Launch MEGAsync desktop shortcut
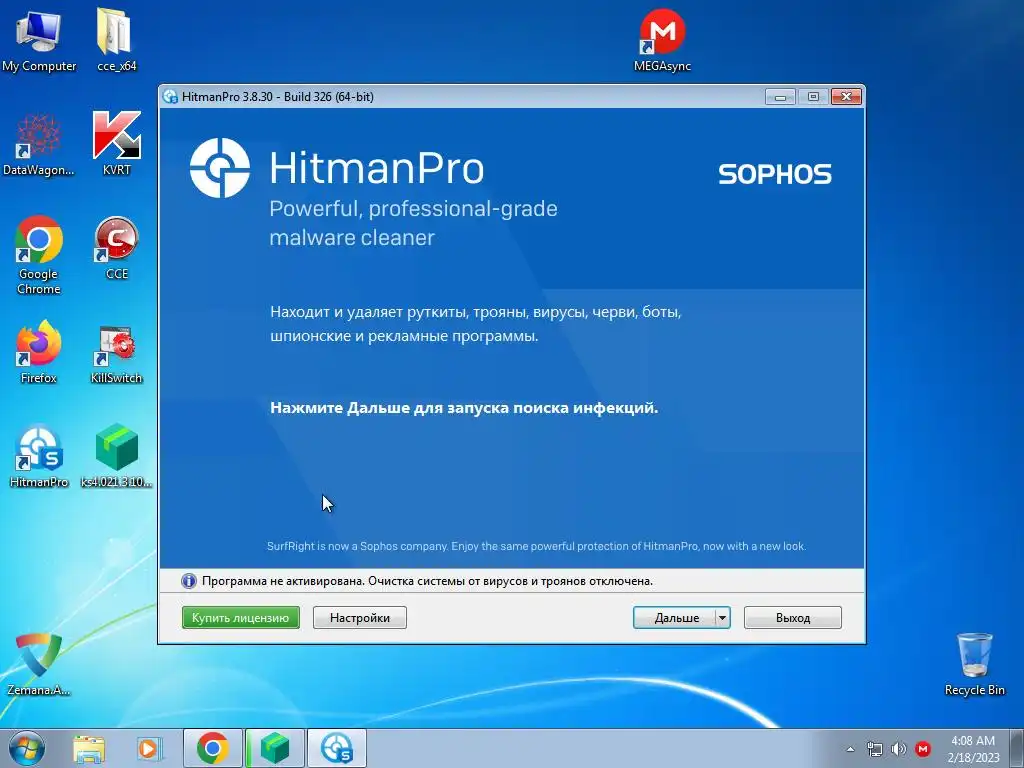The image size is (1024, 768). click(x=662, y=39)
